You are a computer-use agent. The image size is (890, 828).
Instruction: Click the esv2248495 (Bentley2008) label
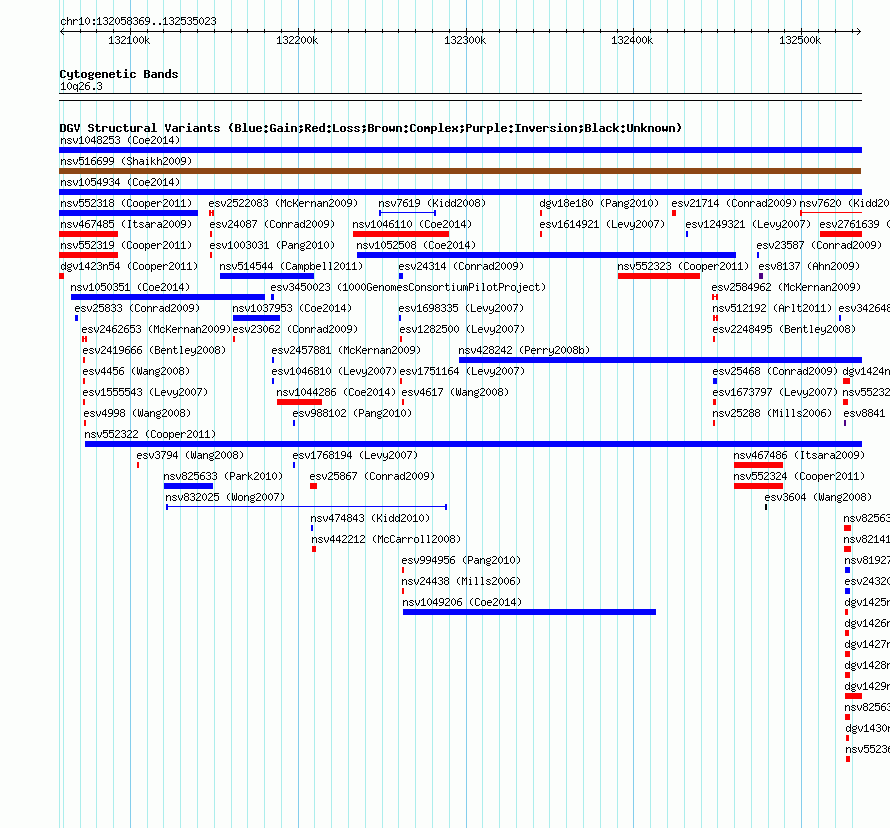[x=784, y=329]
